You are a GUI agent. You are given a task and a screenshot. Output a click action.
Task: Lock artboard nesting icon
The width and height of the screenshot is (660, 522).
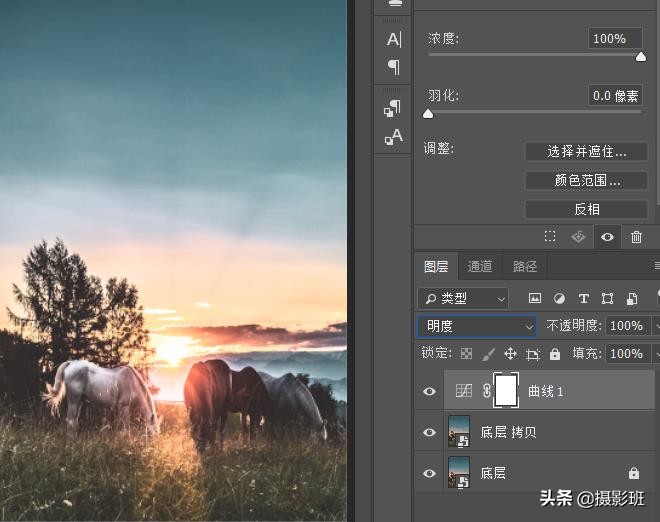pyautogui.click(x=532, y=354)
